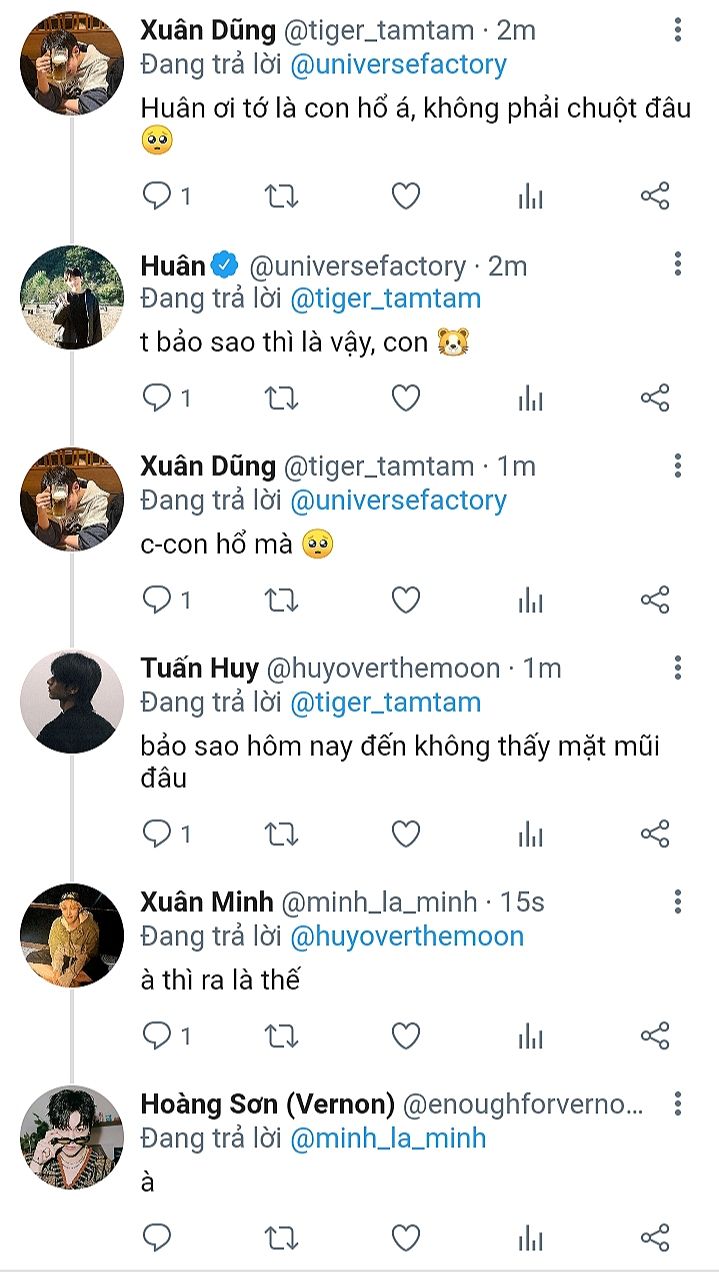The image size is (719, 1272).
Task: Share Huân's tweet
Action: (654, 399)
